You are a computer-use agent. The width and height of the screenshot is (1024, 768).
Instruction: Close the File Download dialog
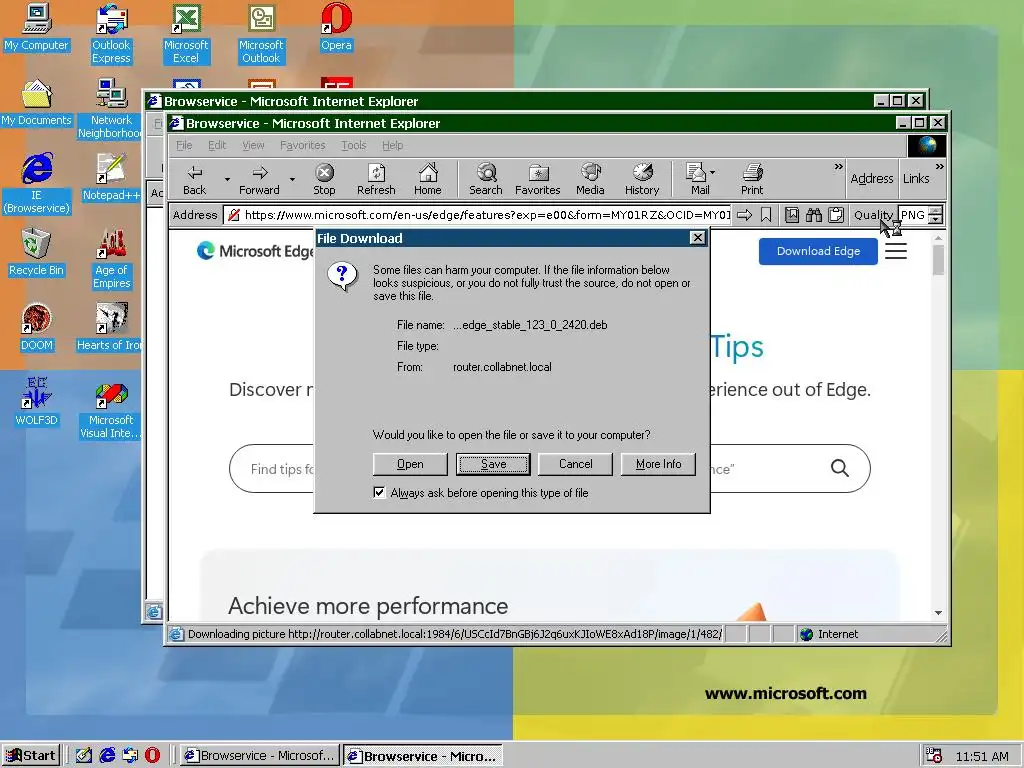[697, 238]
